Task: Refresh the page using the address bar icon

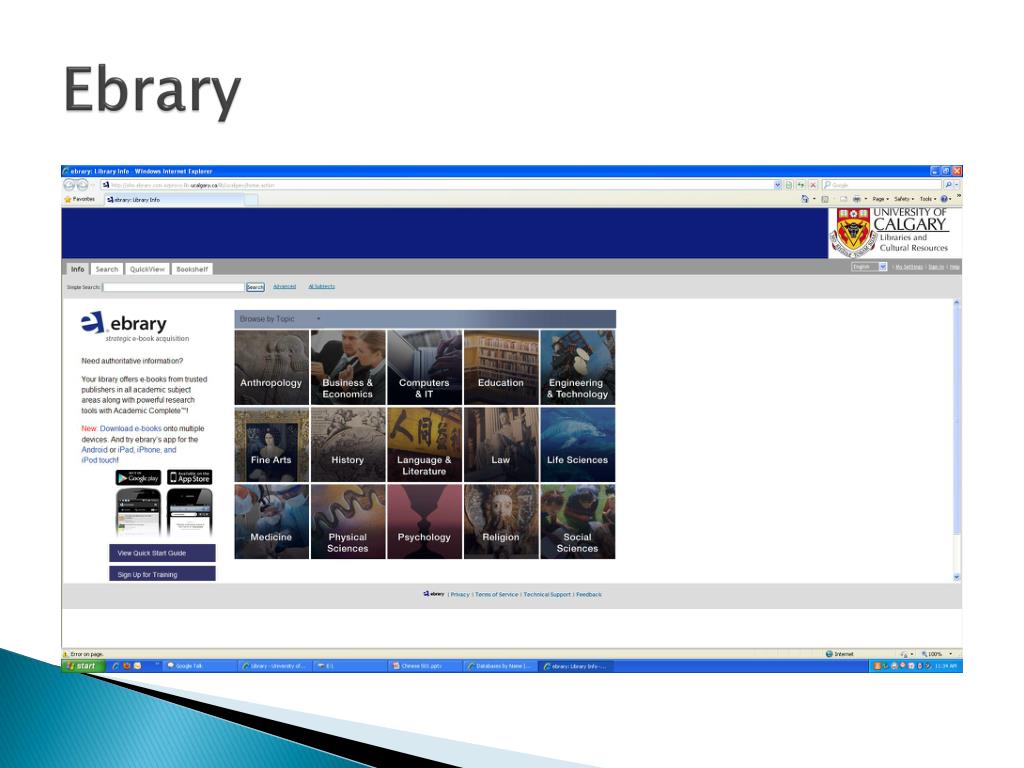Action: point(801,185)
